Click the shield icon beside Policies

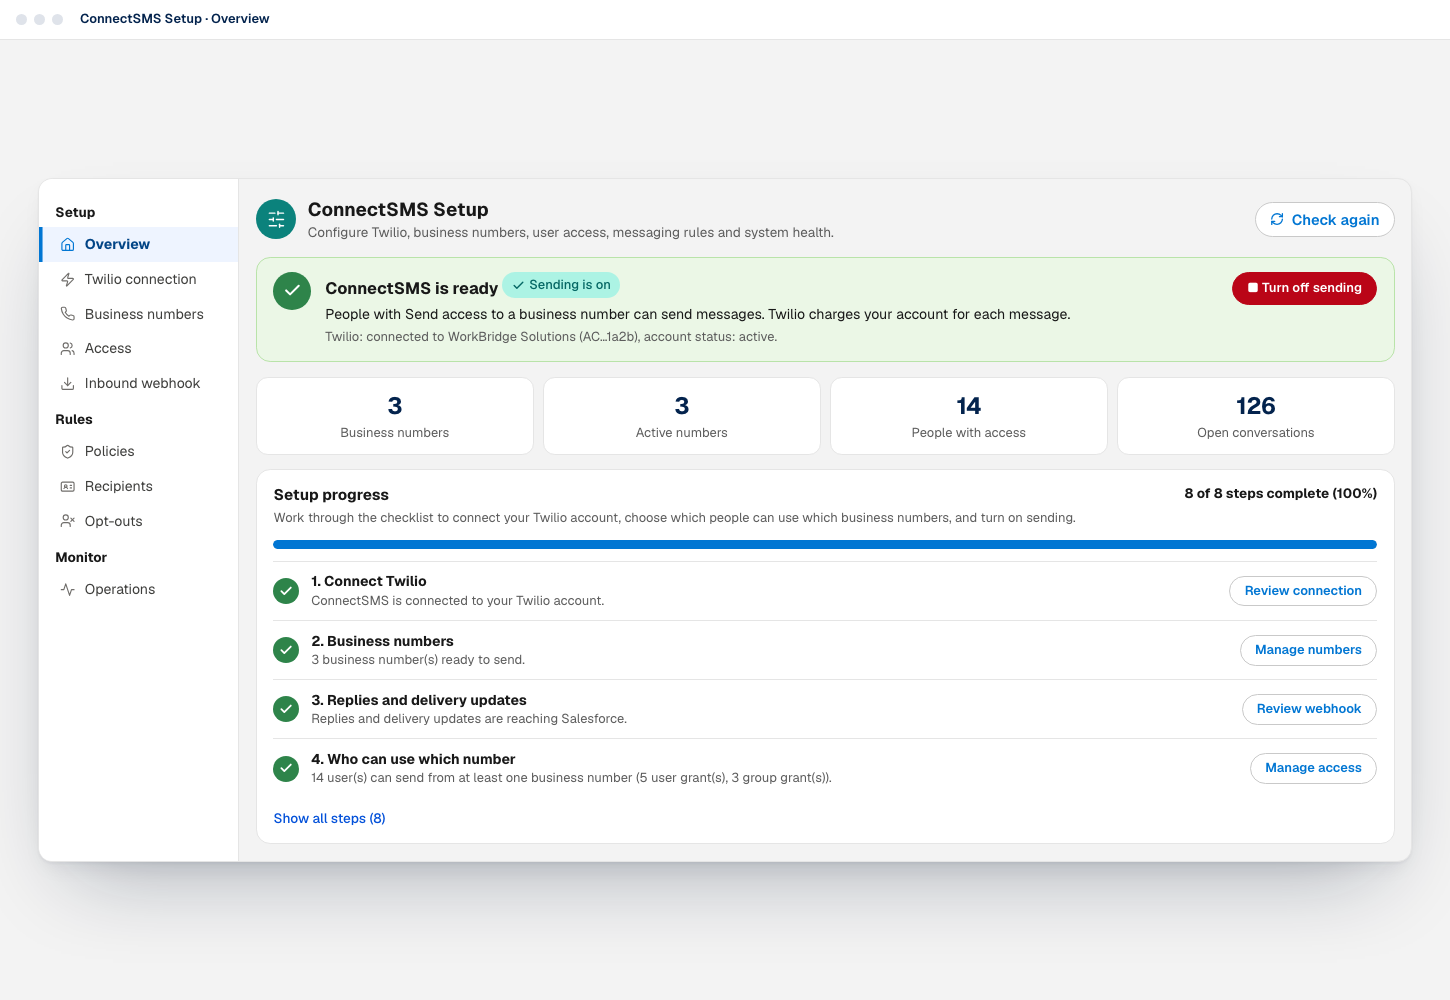[68, 452]
